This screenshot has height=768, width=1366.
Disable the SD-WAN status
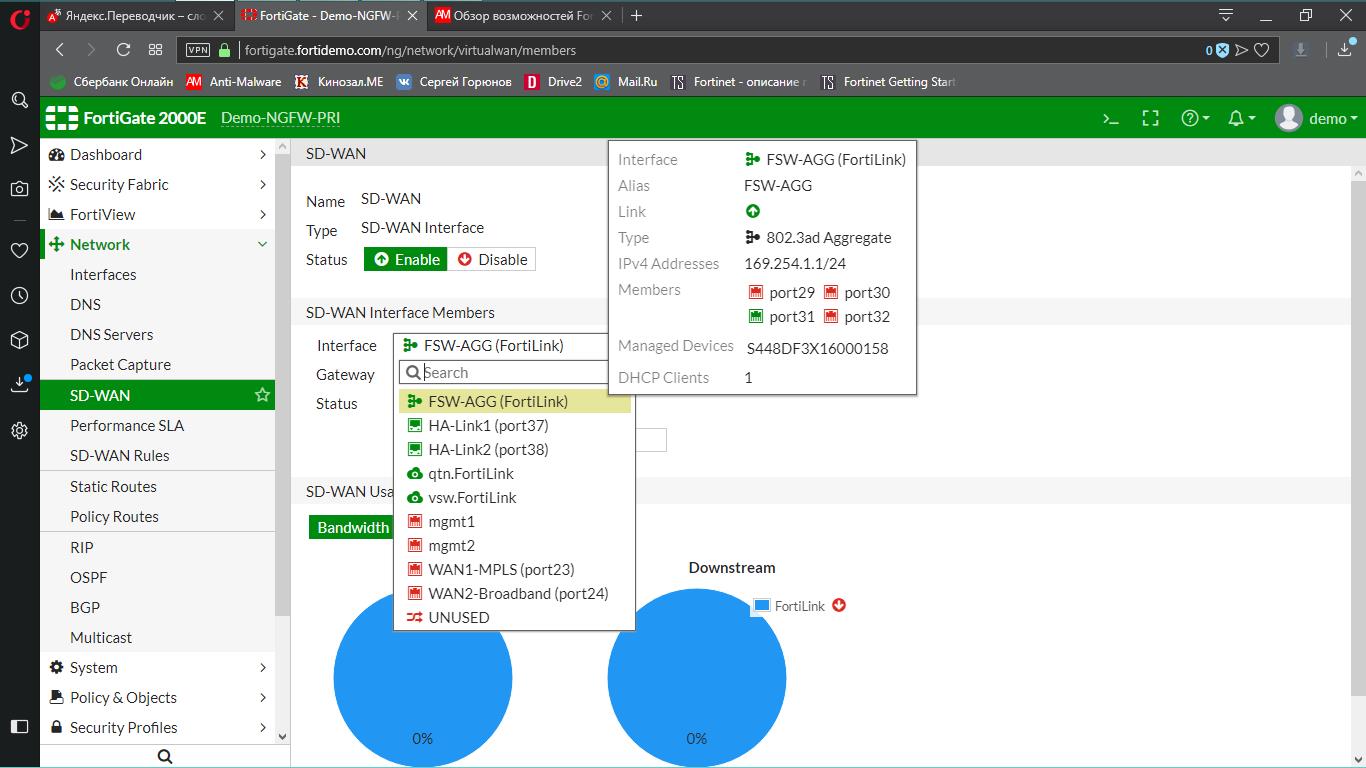click(x=492, y=259)
